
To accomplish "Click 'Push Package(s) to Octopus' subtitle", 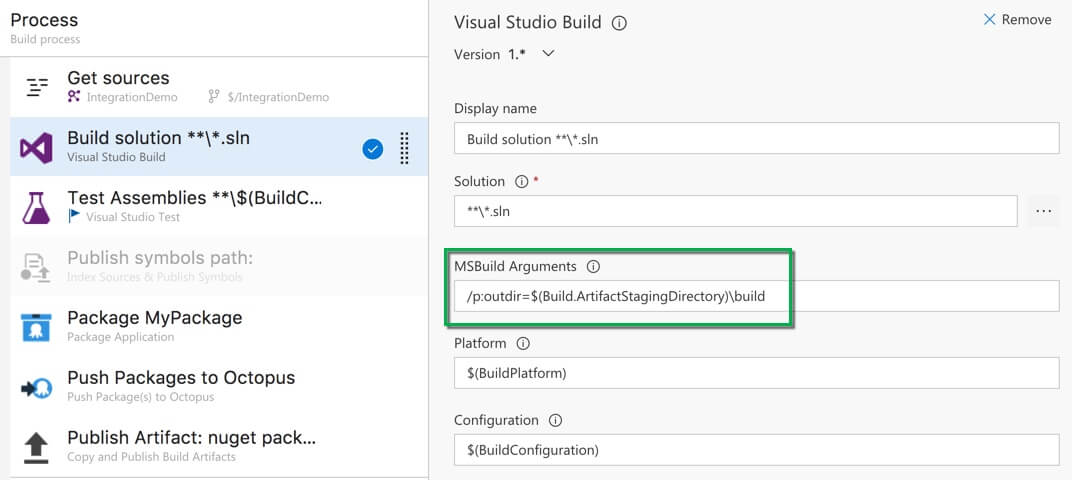I will [140, 397].
